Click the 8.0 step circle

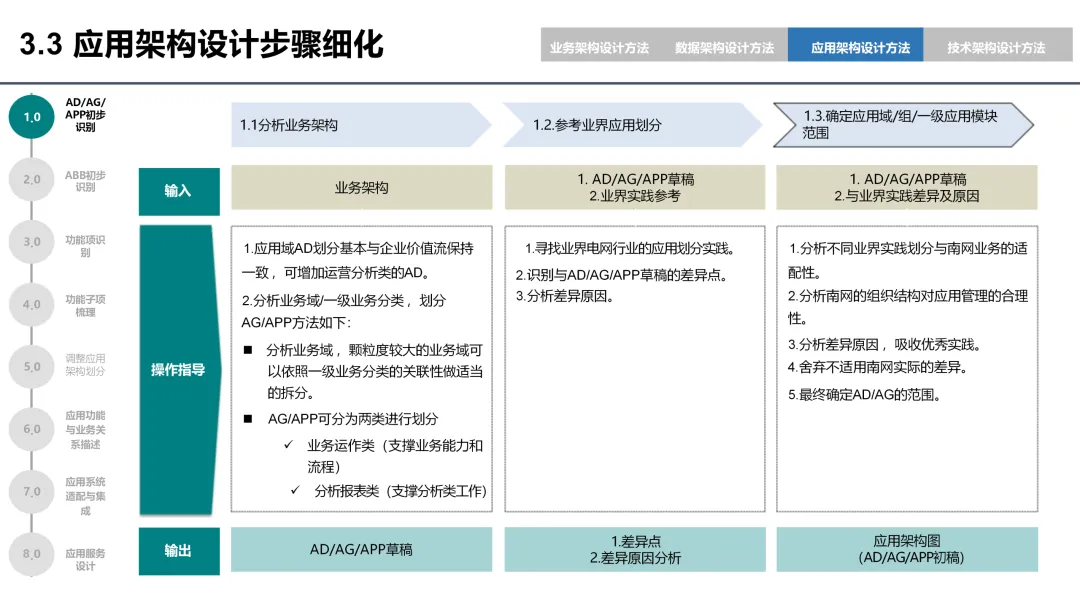click(x=32, y=554)
